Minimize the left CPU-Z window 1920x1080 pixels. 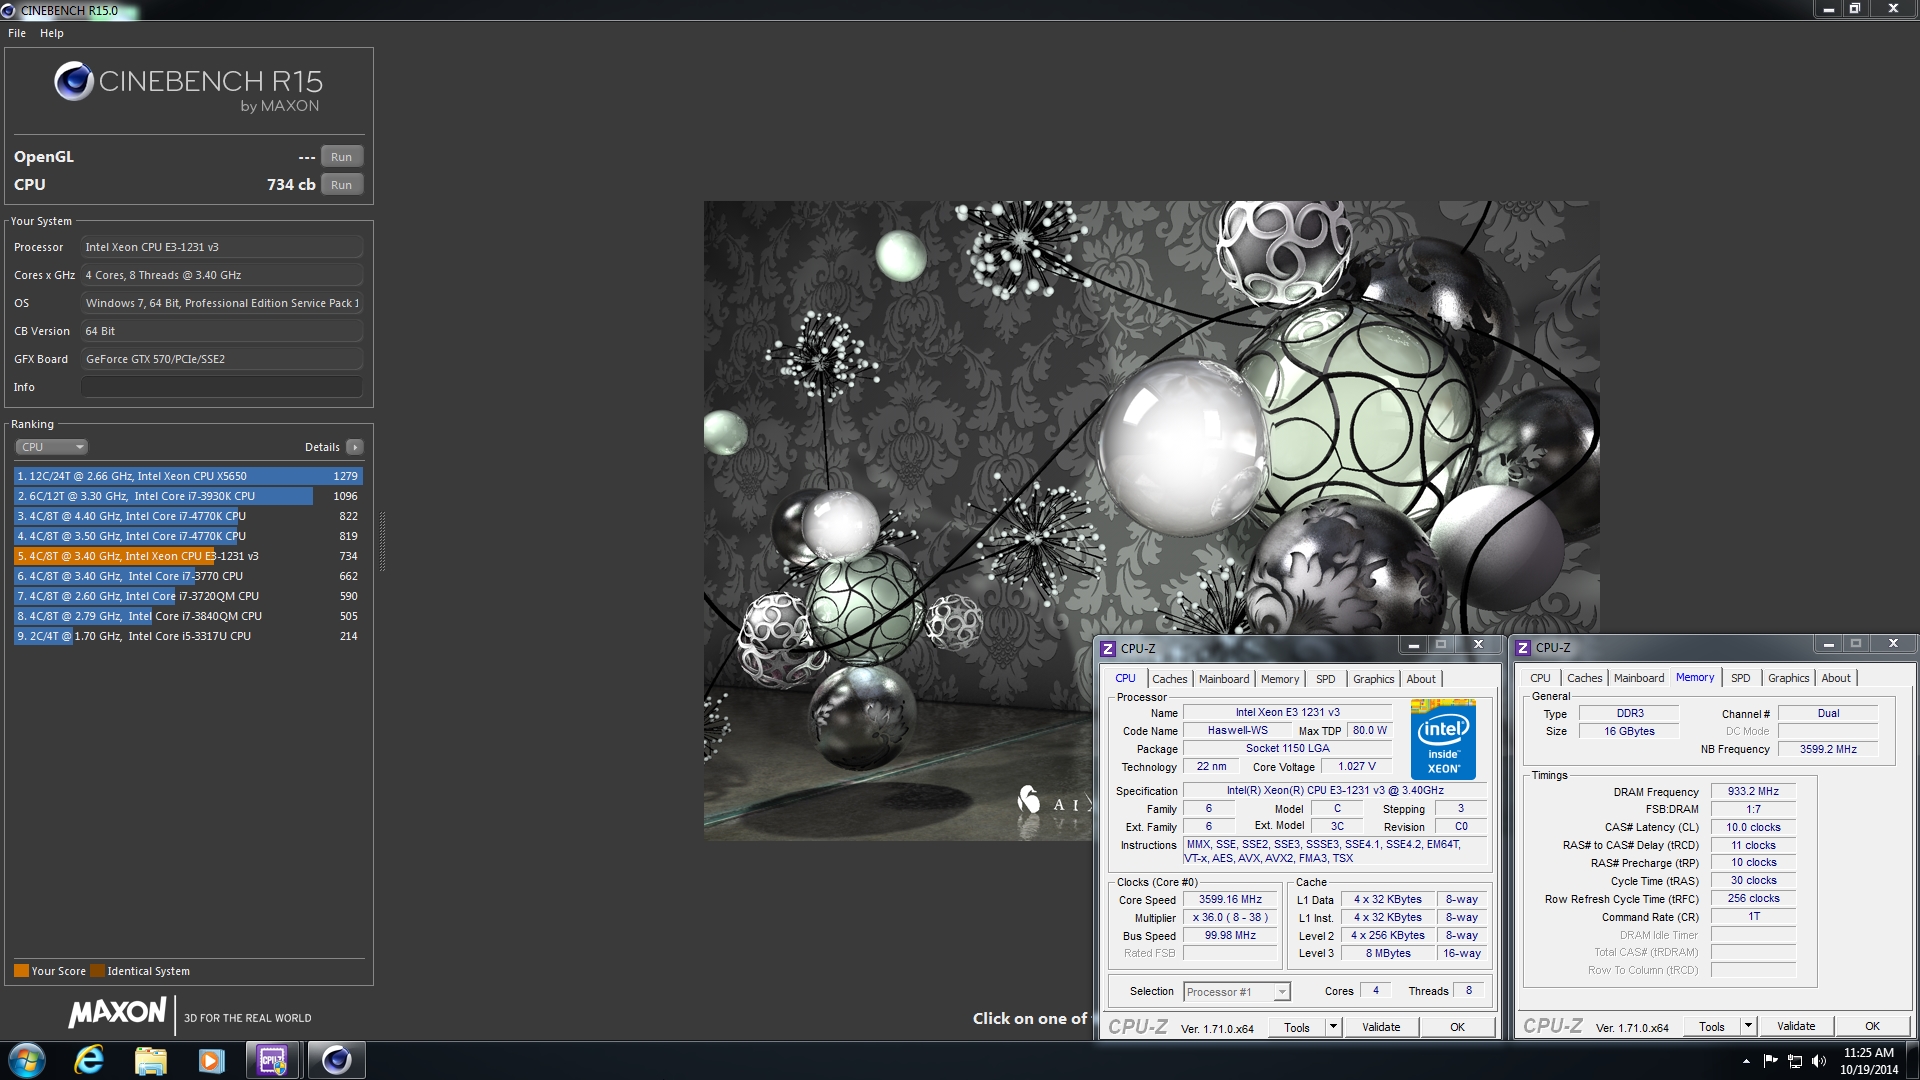click(x=1414, y=645)
